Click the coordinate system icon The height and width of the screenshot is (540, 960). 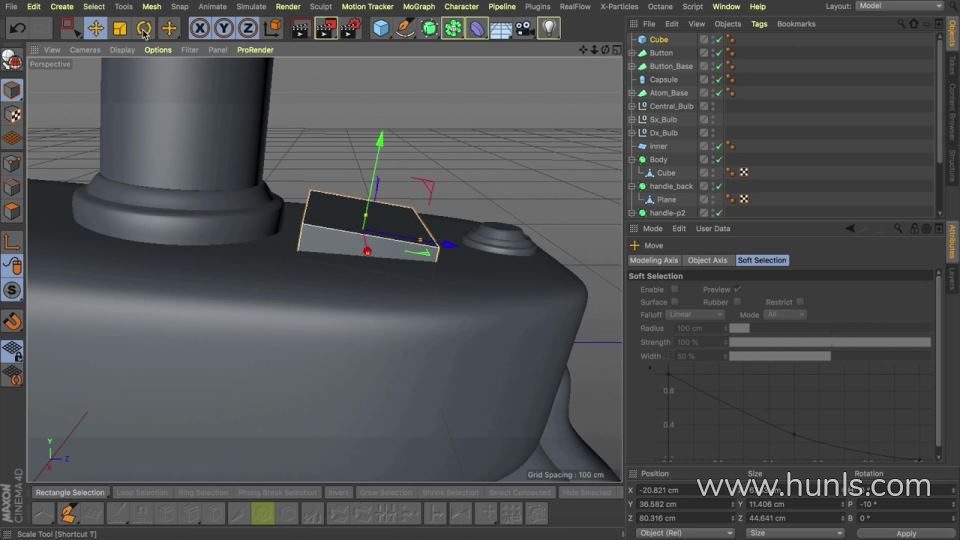272,28
